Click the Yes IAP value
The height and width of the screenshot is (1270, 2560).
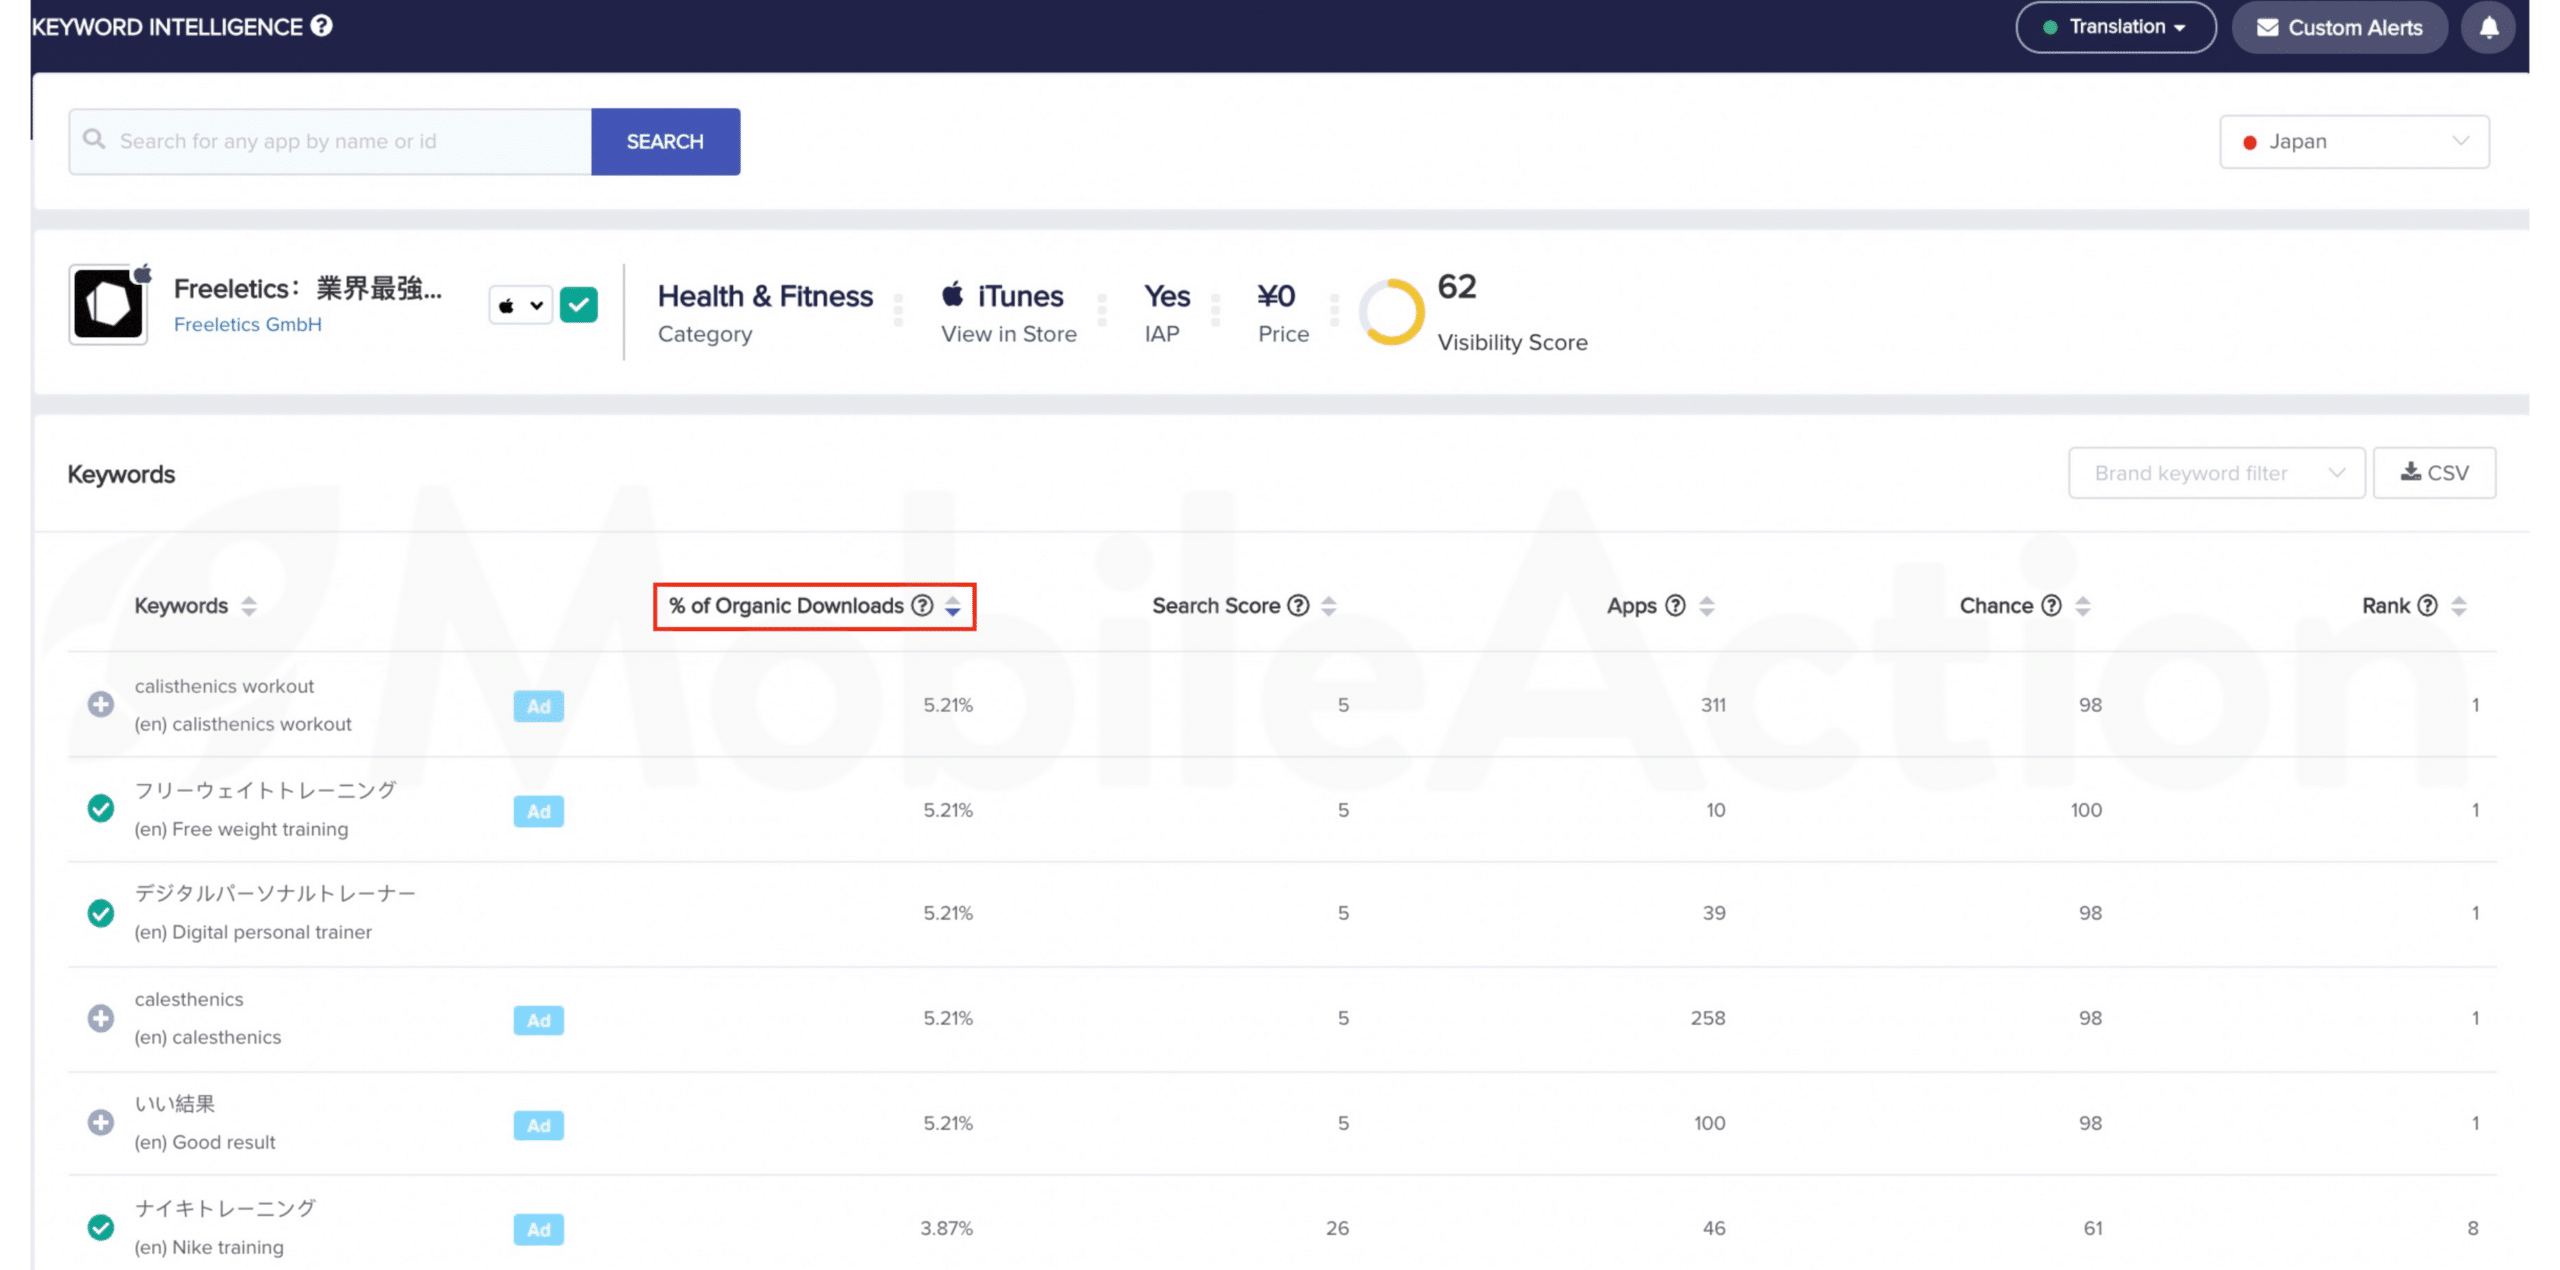pyautogui.click(x=1167, y=296)
